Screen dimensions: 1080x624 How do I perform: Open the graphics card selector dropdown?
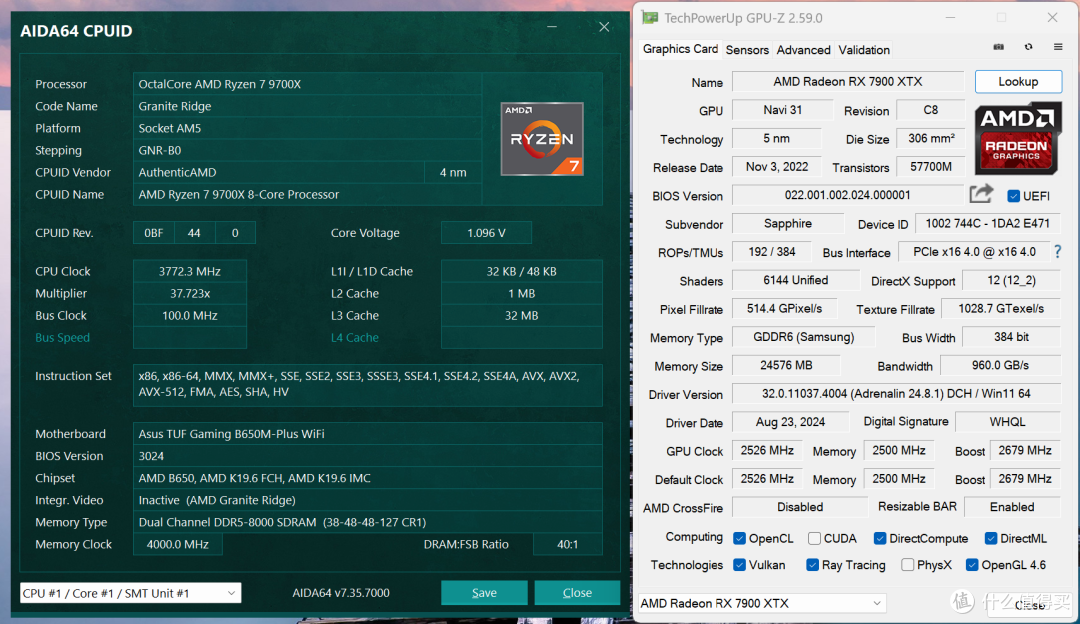[x=762, y=602]
